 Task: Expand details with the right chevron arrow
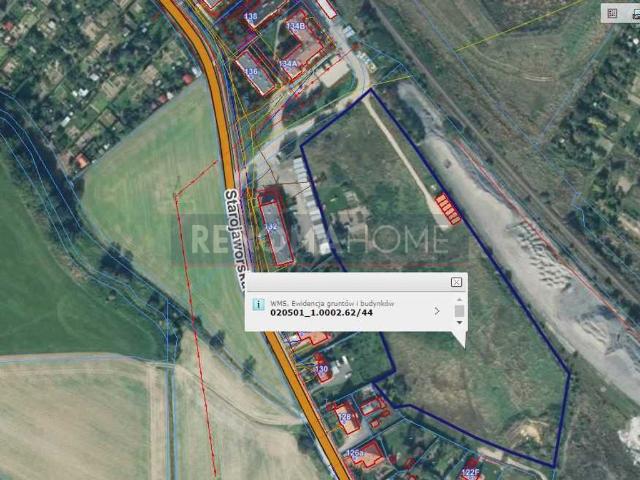tap(437, 311)
